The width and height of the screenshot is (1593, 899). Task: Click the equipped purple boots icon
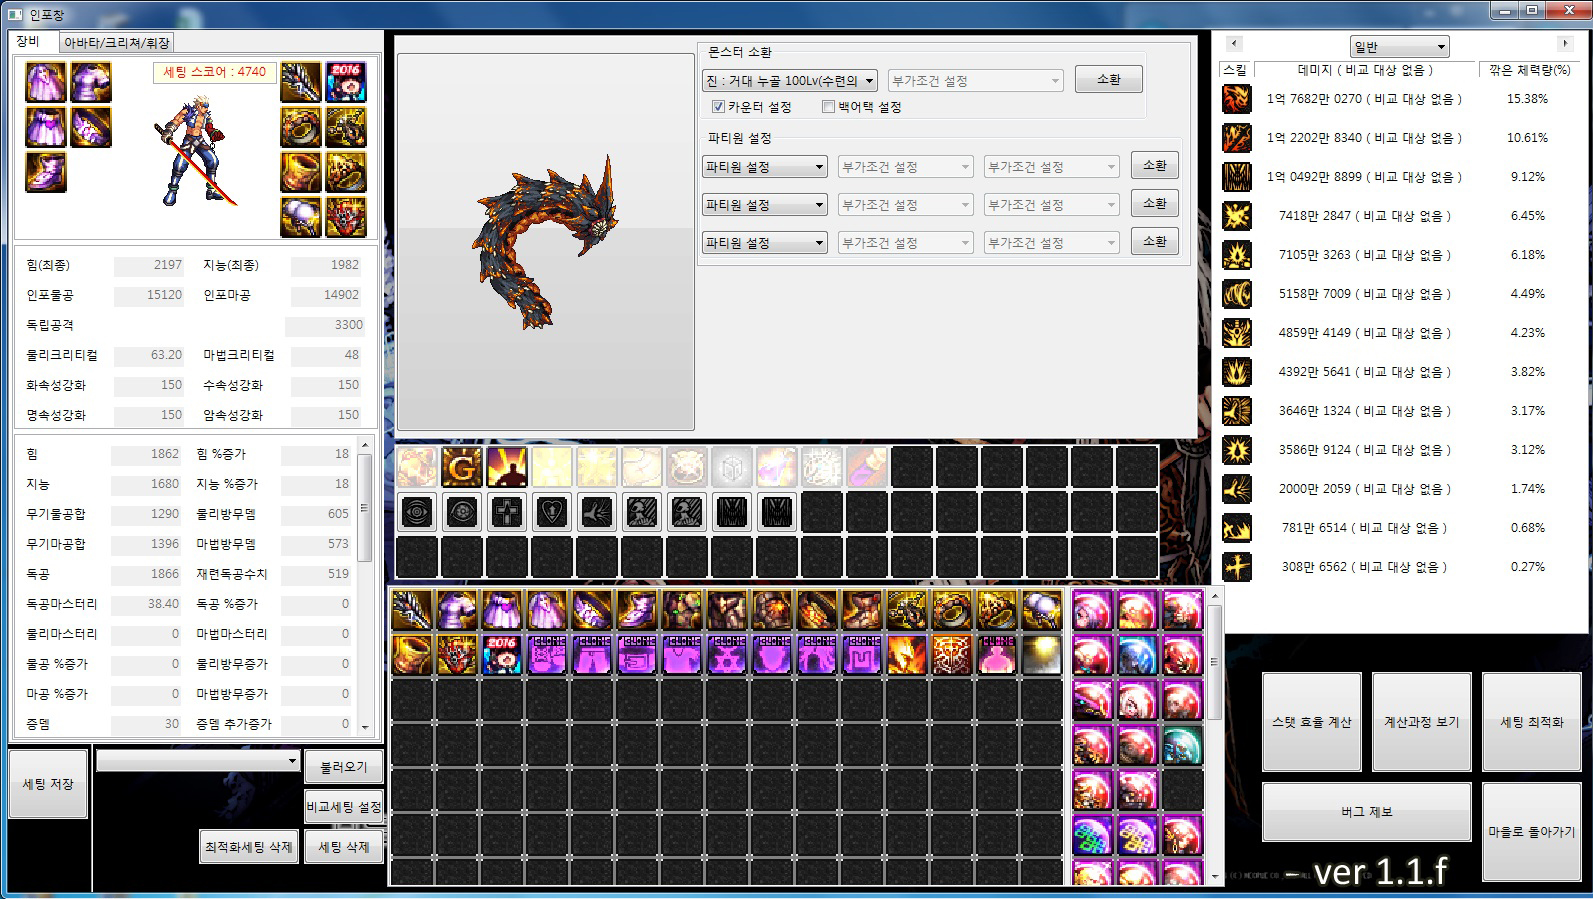[46, 172]
